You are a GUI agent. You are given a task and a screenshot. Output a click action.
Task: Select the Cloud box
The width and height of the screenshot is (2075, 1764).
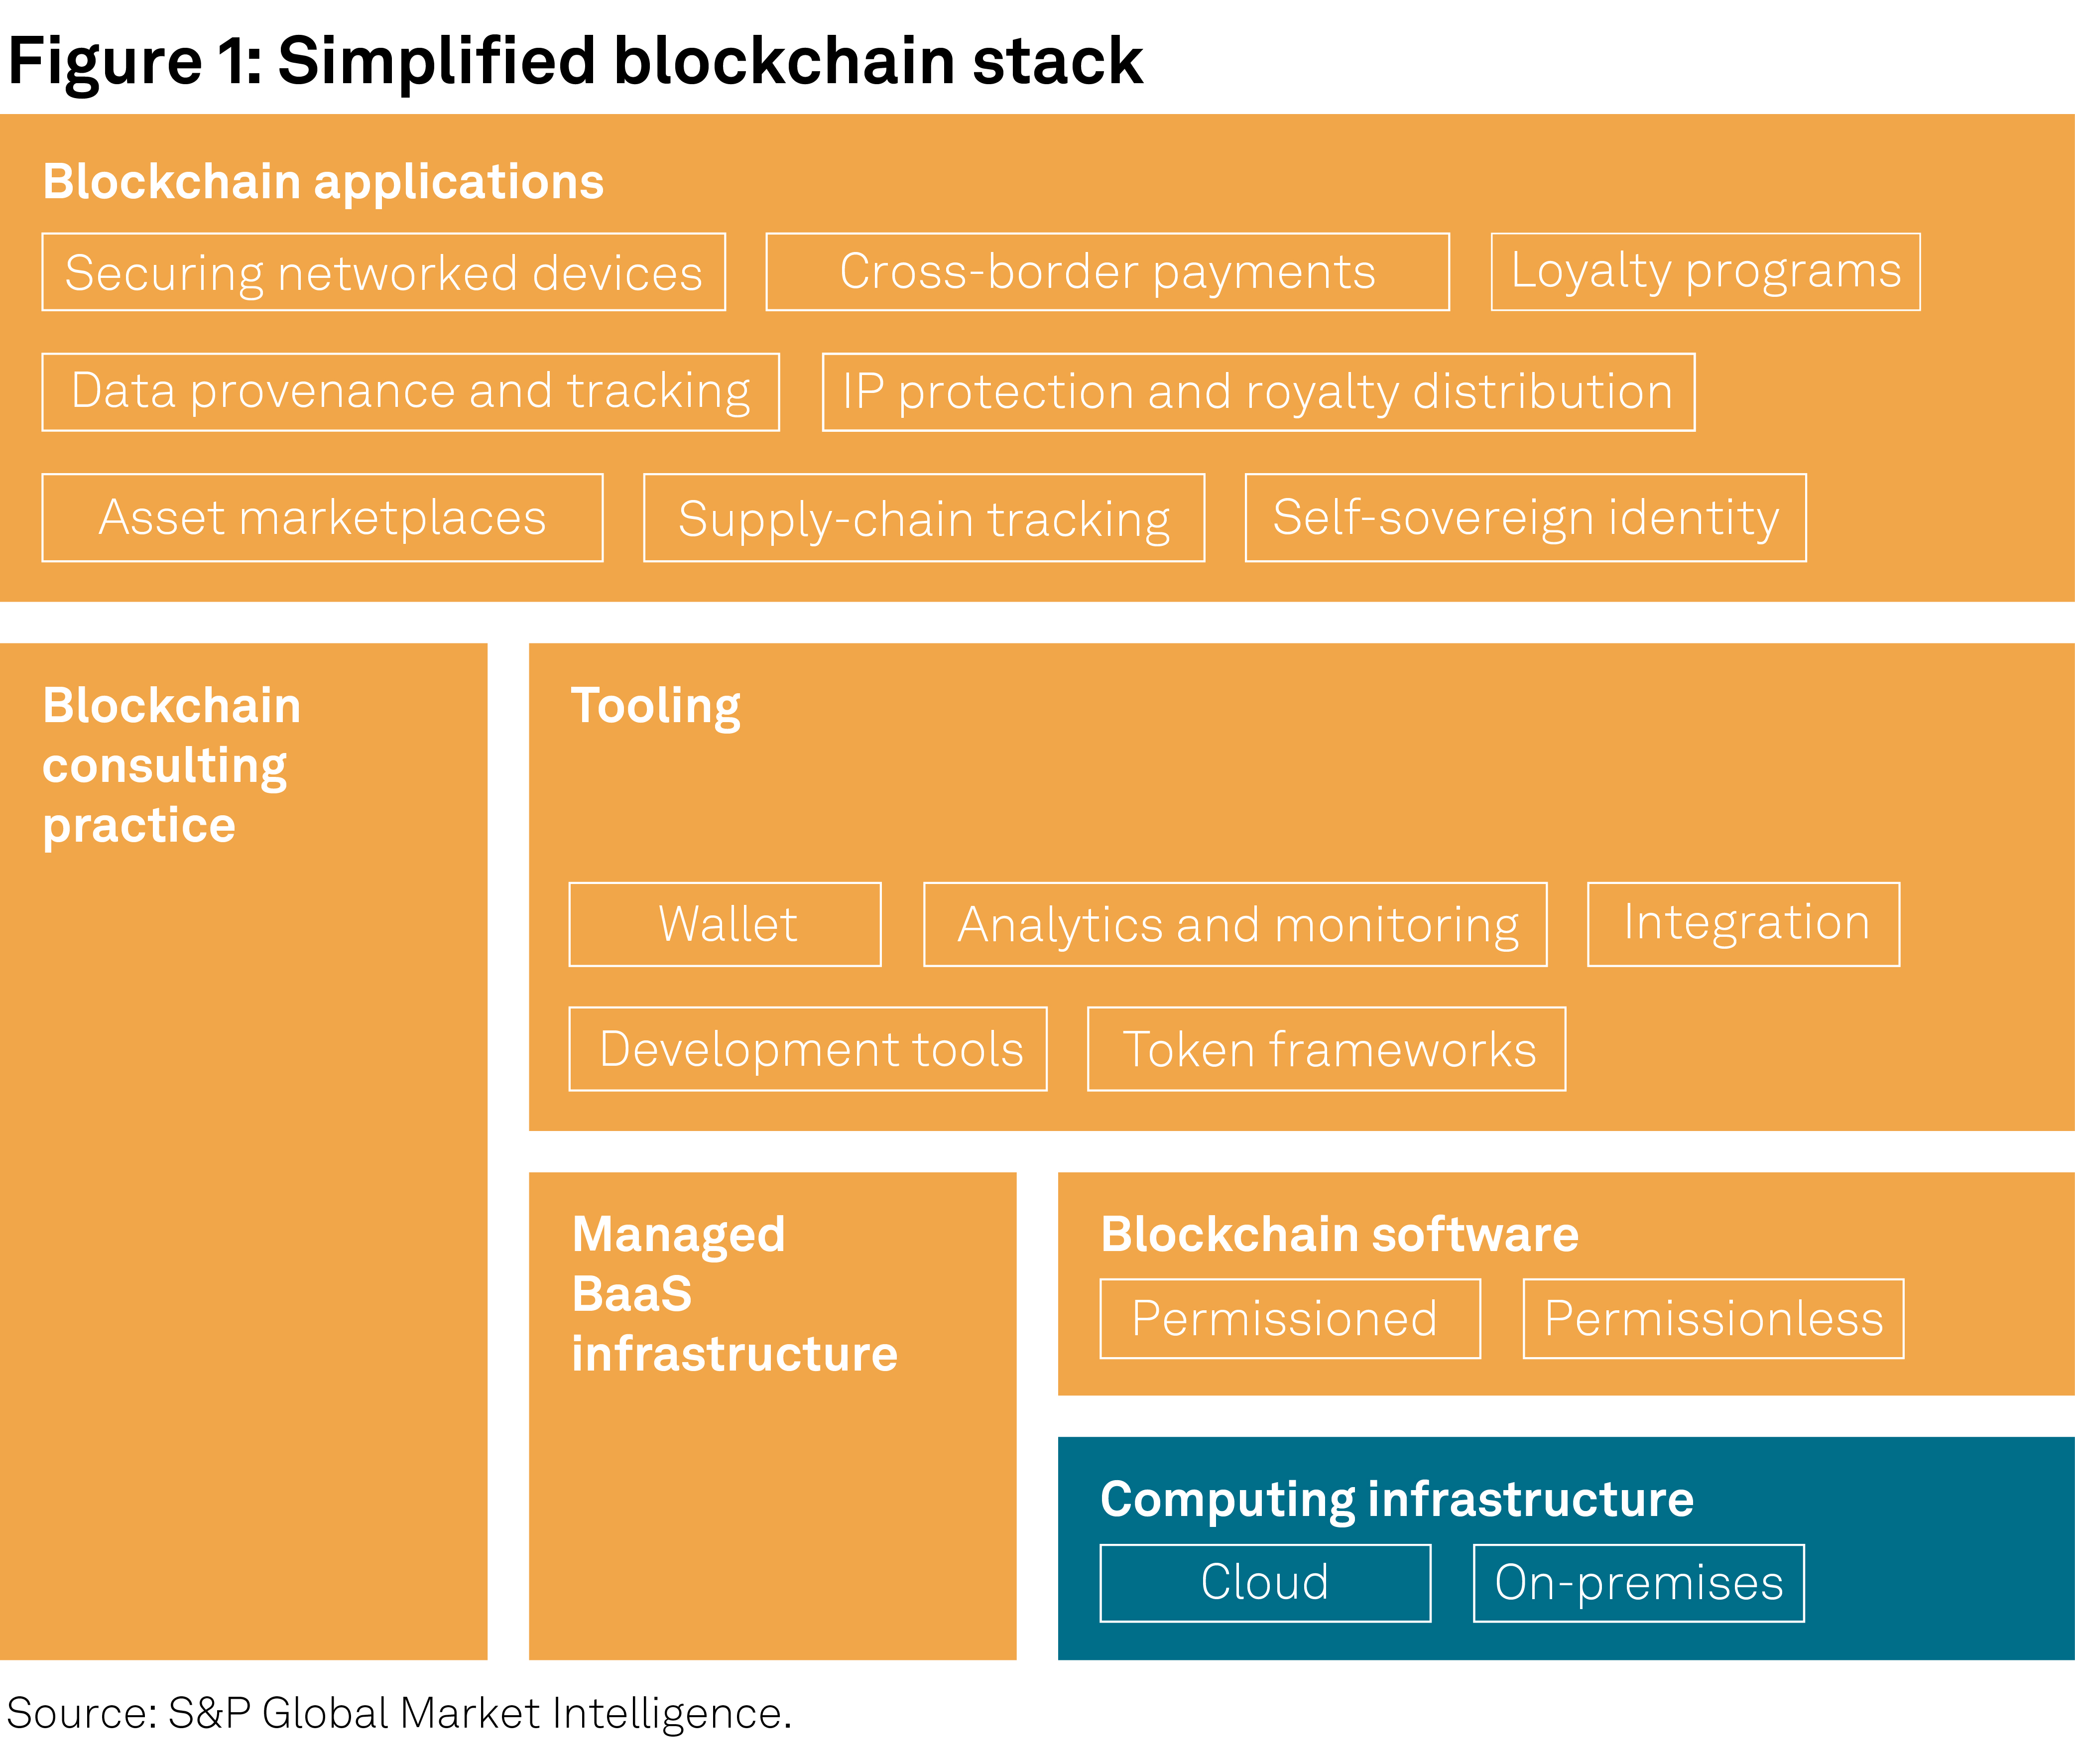coord(1265,1583)
